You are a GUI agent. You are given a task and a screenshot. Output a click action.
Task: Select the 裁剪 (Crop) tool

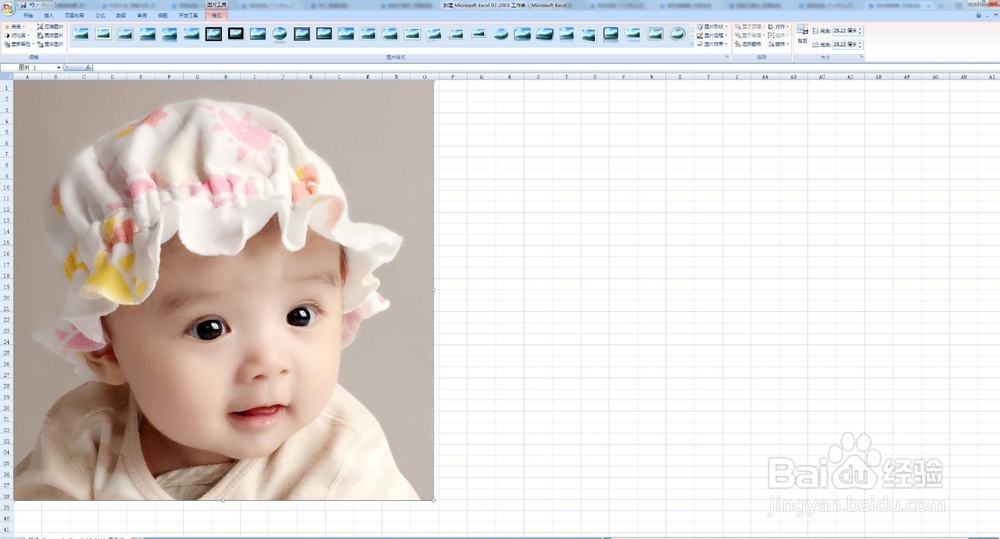click(x=802, y=34)
